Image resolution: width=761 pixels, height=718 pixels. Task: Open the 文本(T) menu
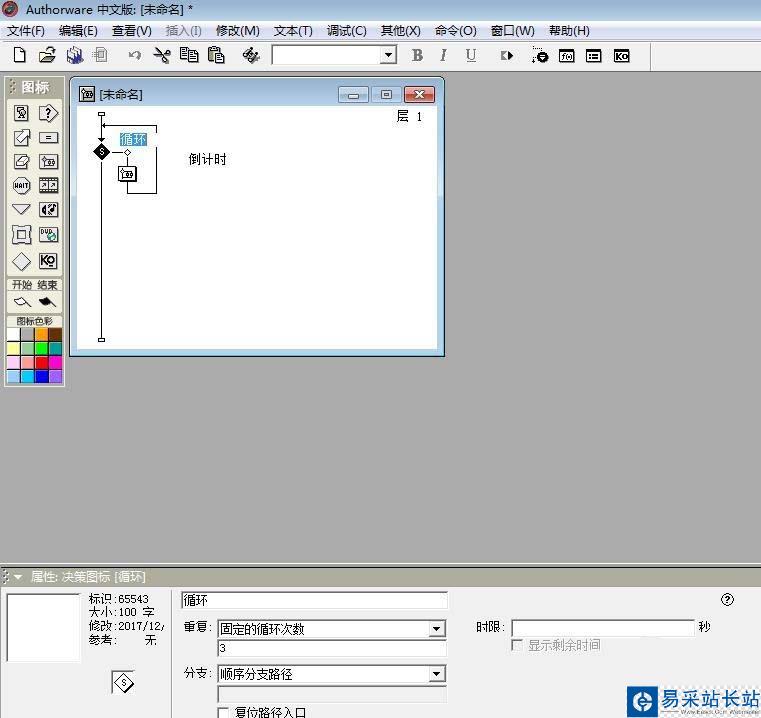(293, 31)
